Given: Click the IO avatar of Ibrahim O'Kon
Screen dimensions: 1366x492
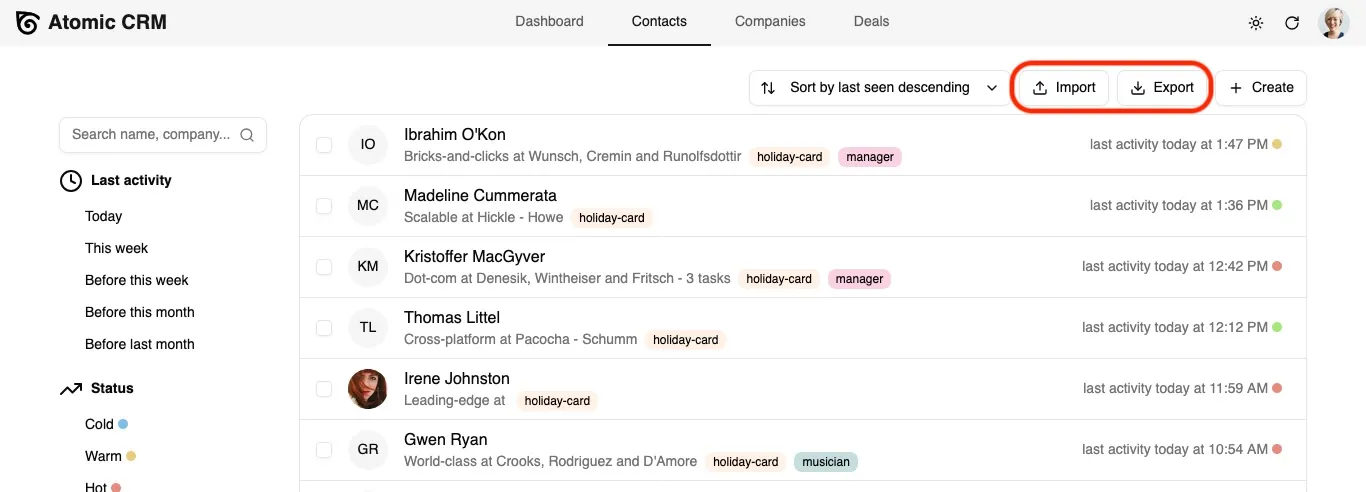Looking at the screenshot, I should [x=368, y=144].
